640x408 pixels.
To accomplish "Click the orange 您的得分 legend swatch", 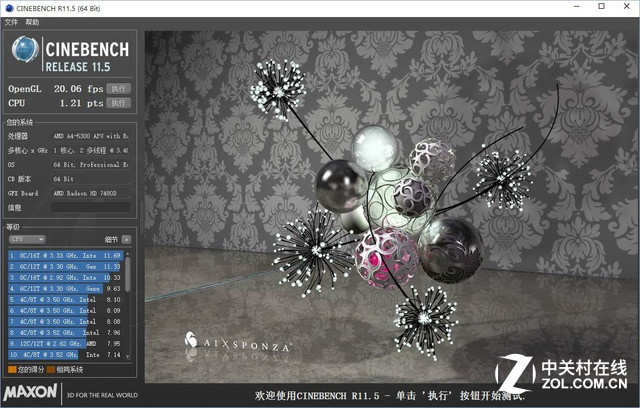I will coord(12,369).
